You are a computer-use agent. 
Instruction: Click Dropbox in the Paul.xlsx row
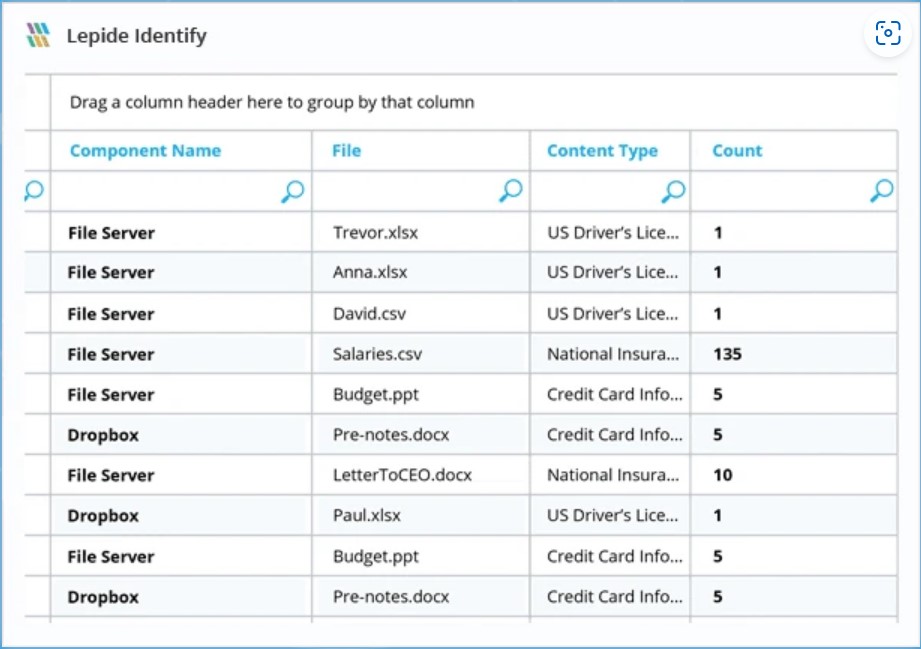[x=103, y=516]
